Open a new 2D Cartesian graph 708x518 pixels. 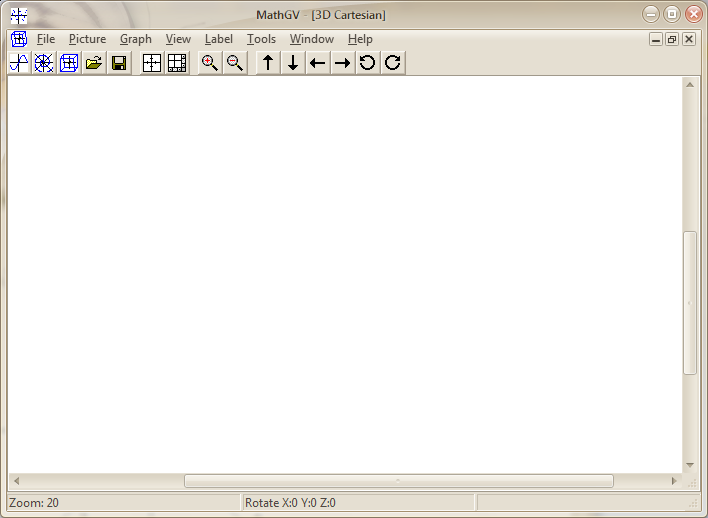pyautogui.click(x=19, y=63)
